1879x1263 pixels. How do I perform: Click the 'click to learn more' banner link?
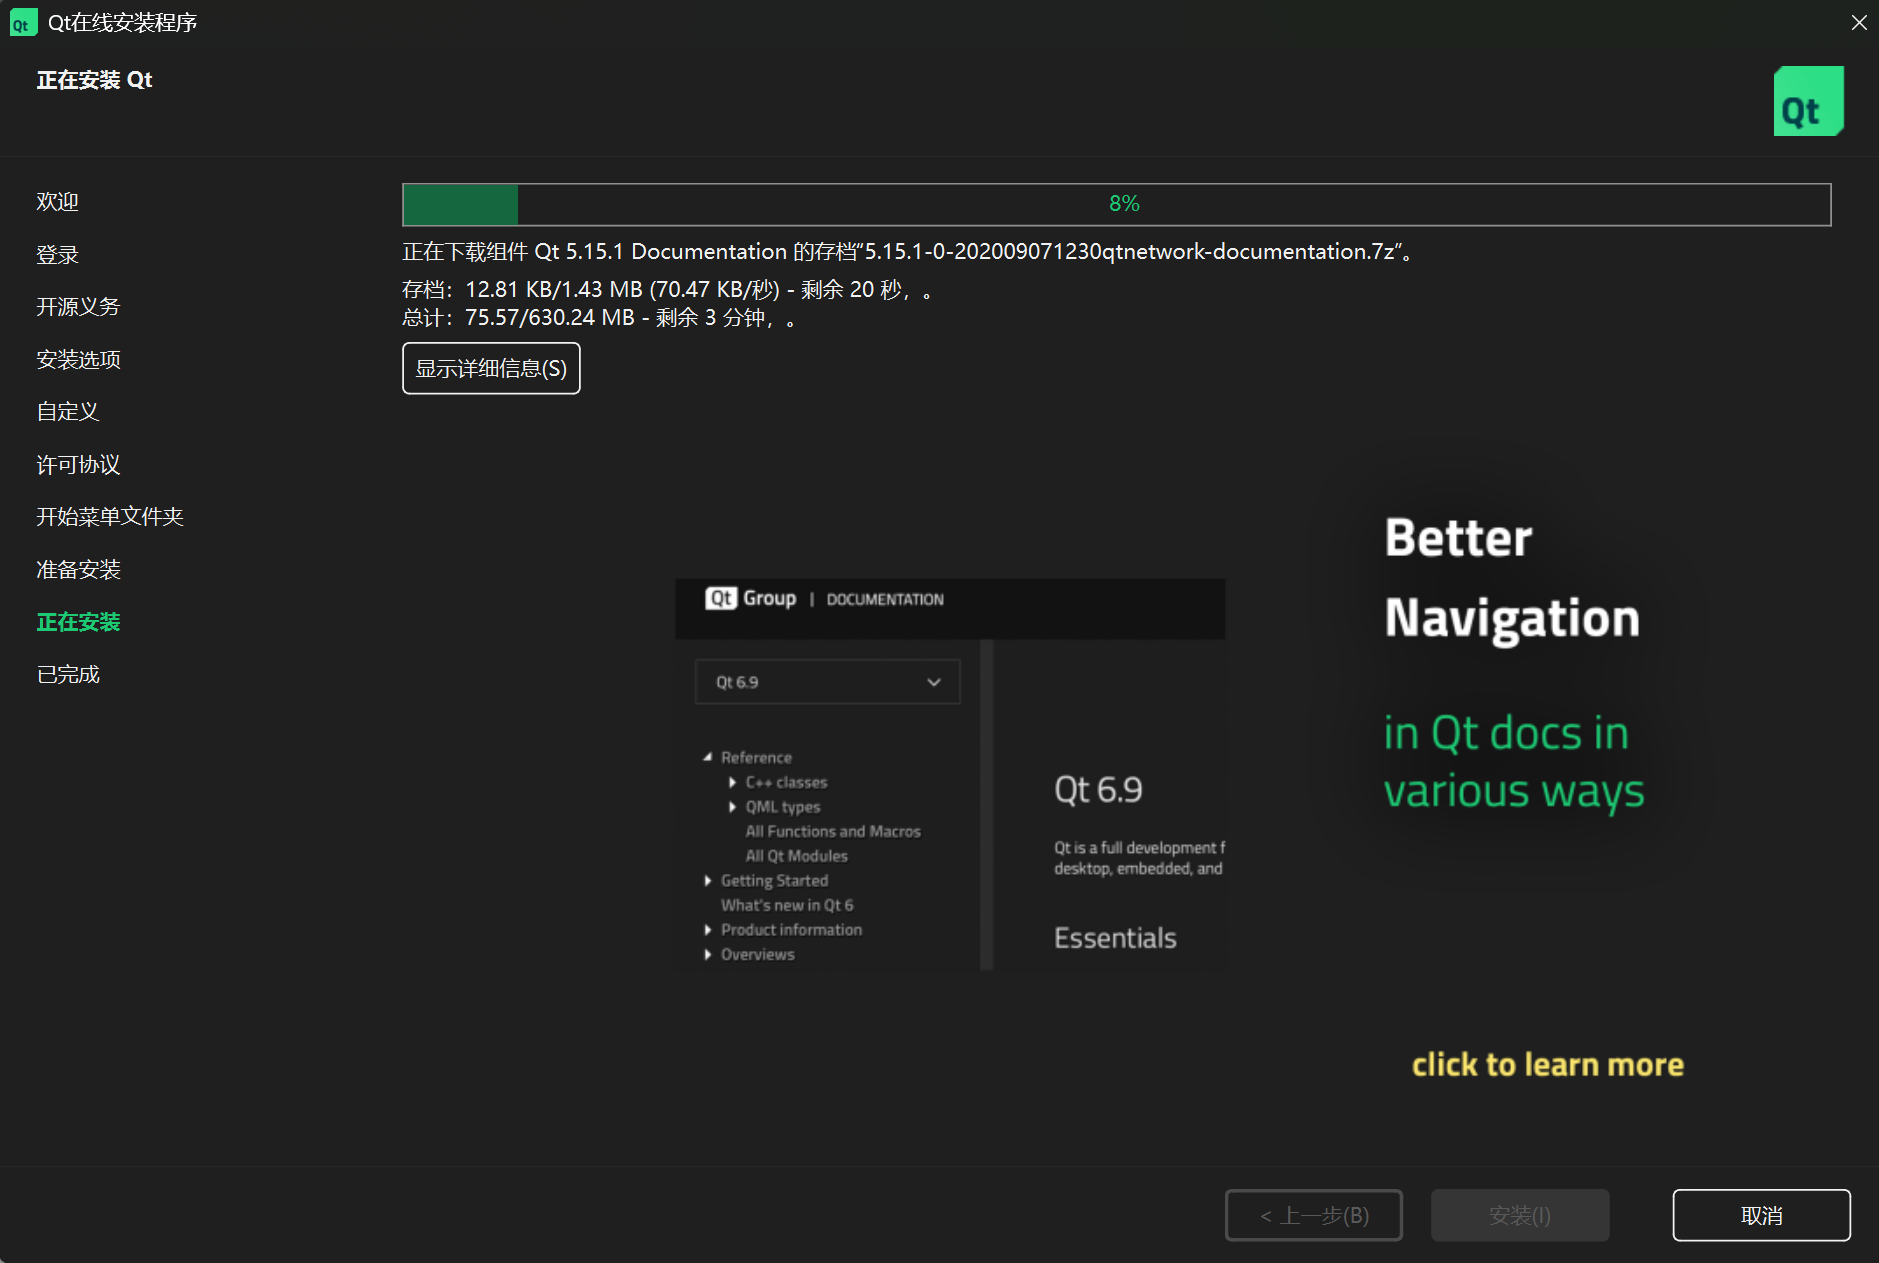pyautogui.click(x=1547, y=1064)
